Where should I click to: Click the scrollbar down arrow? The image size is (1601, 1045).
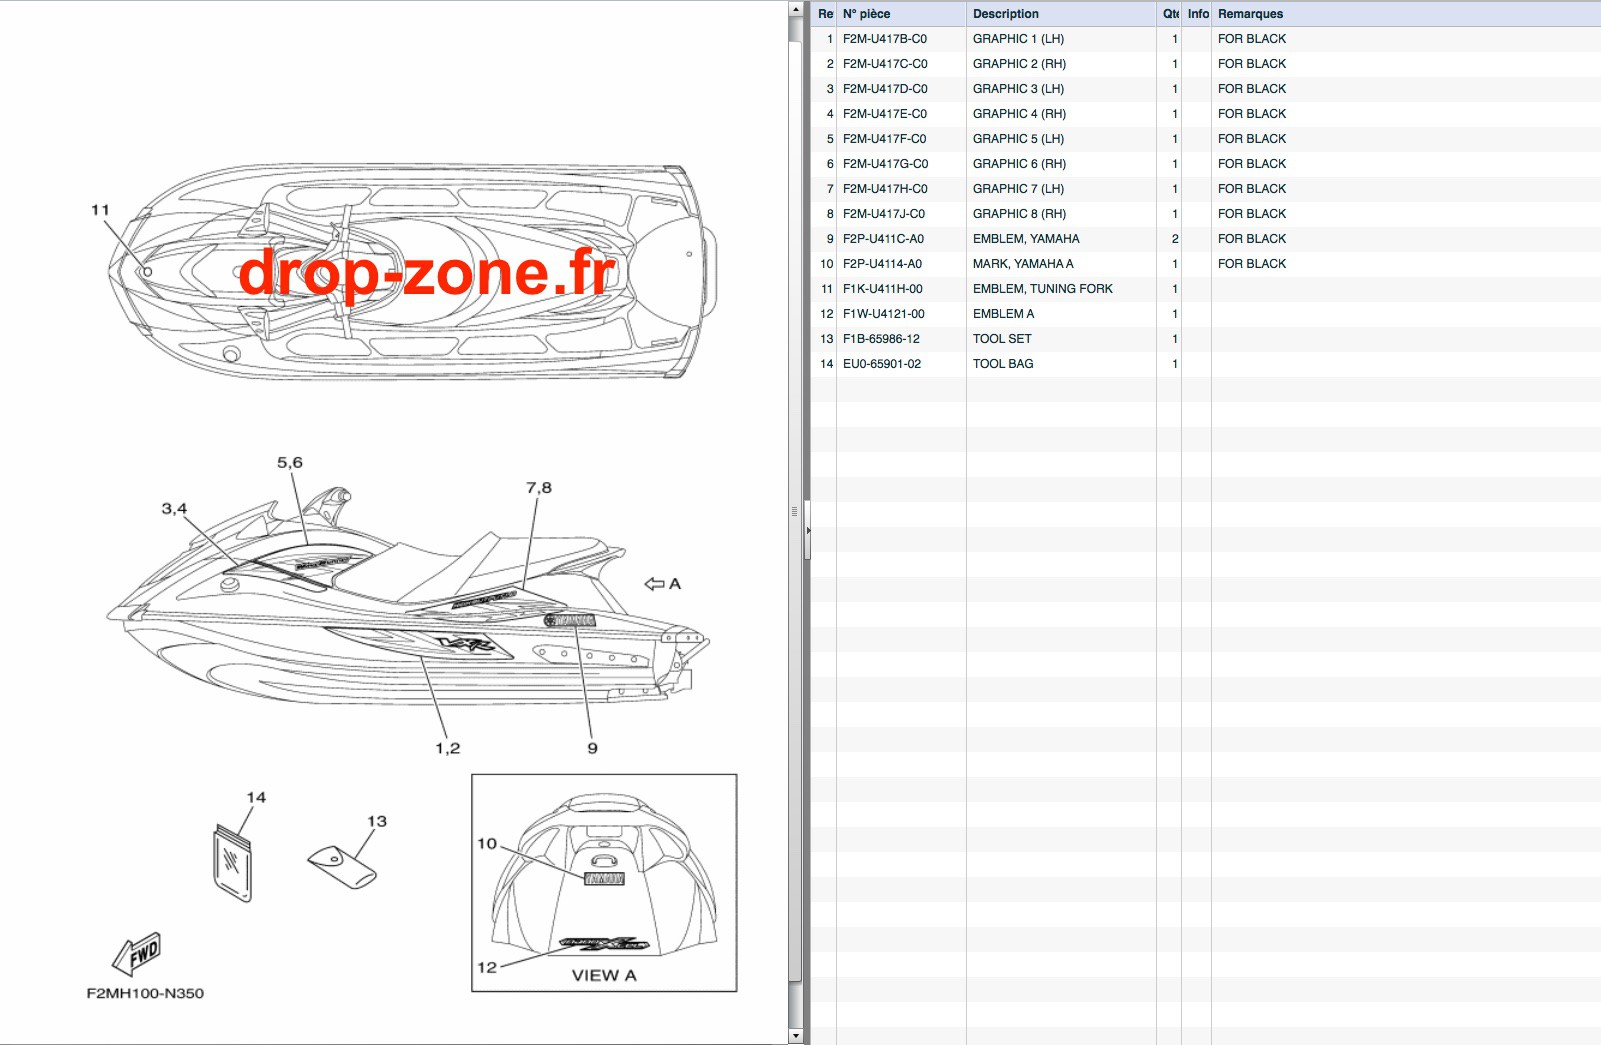tap(795, 1036)
